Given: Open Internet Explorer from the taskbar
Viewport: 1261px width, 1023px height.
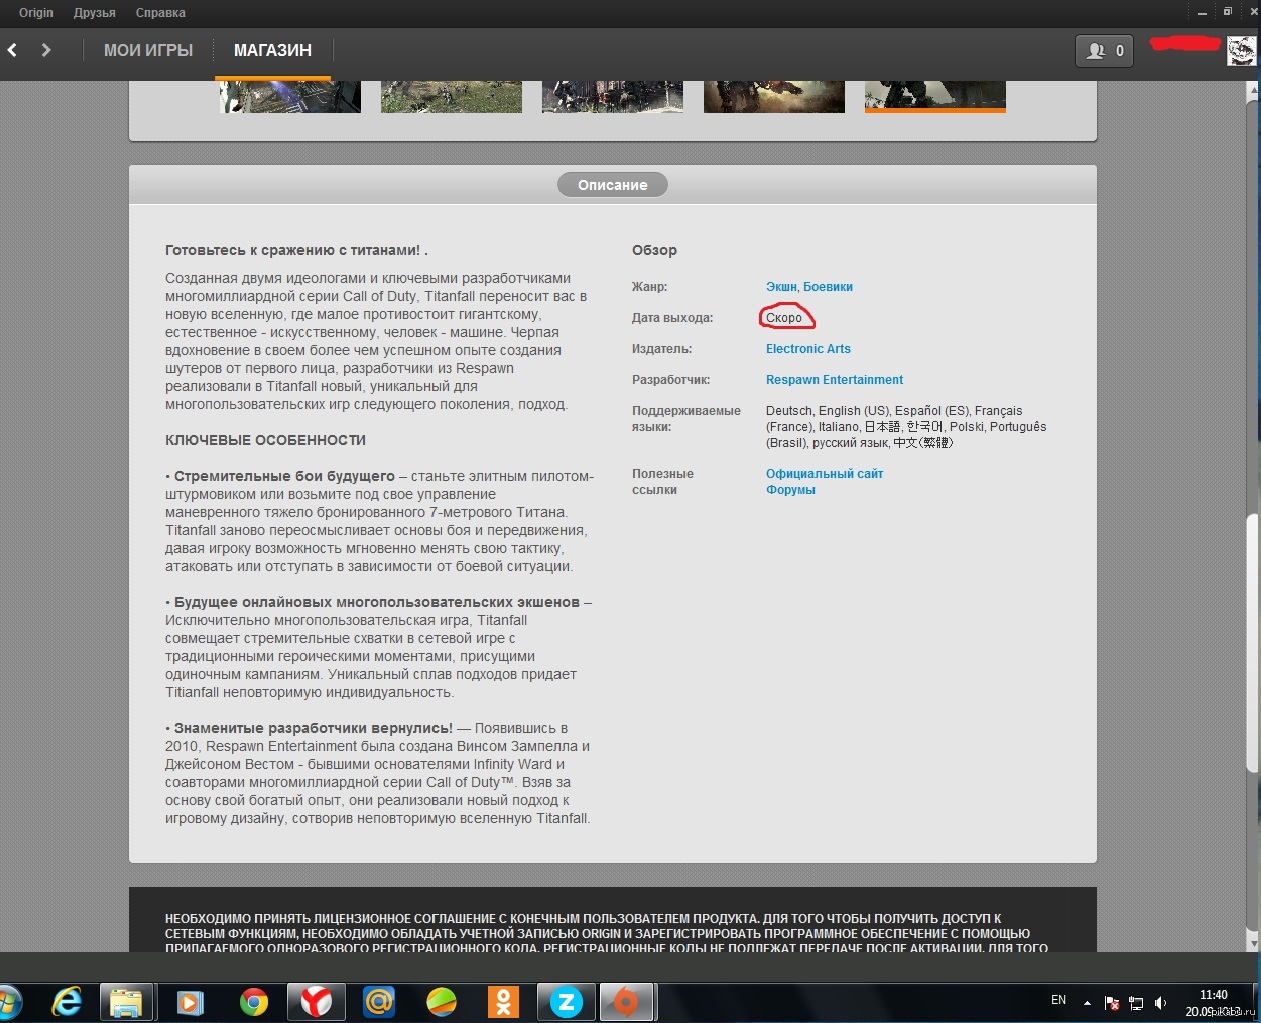Looking at the screenshot, I should pos(67,1001).
